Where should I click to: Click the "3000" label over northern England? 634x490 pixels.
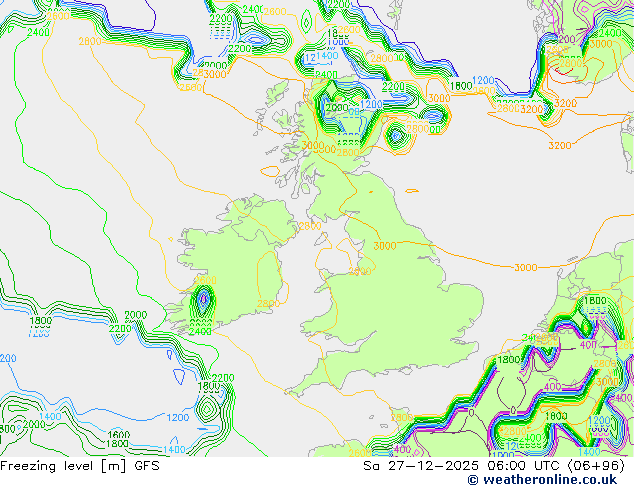click(x=385, y=245)
